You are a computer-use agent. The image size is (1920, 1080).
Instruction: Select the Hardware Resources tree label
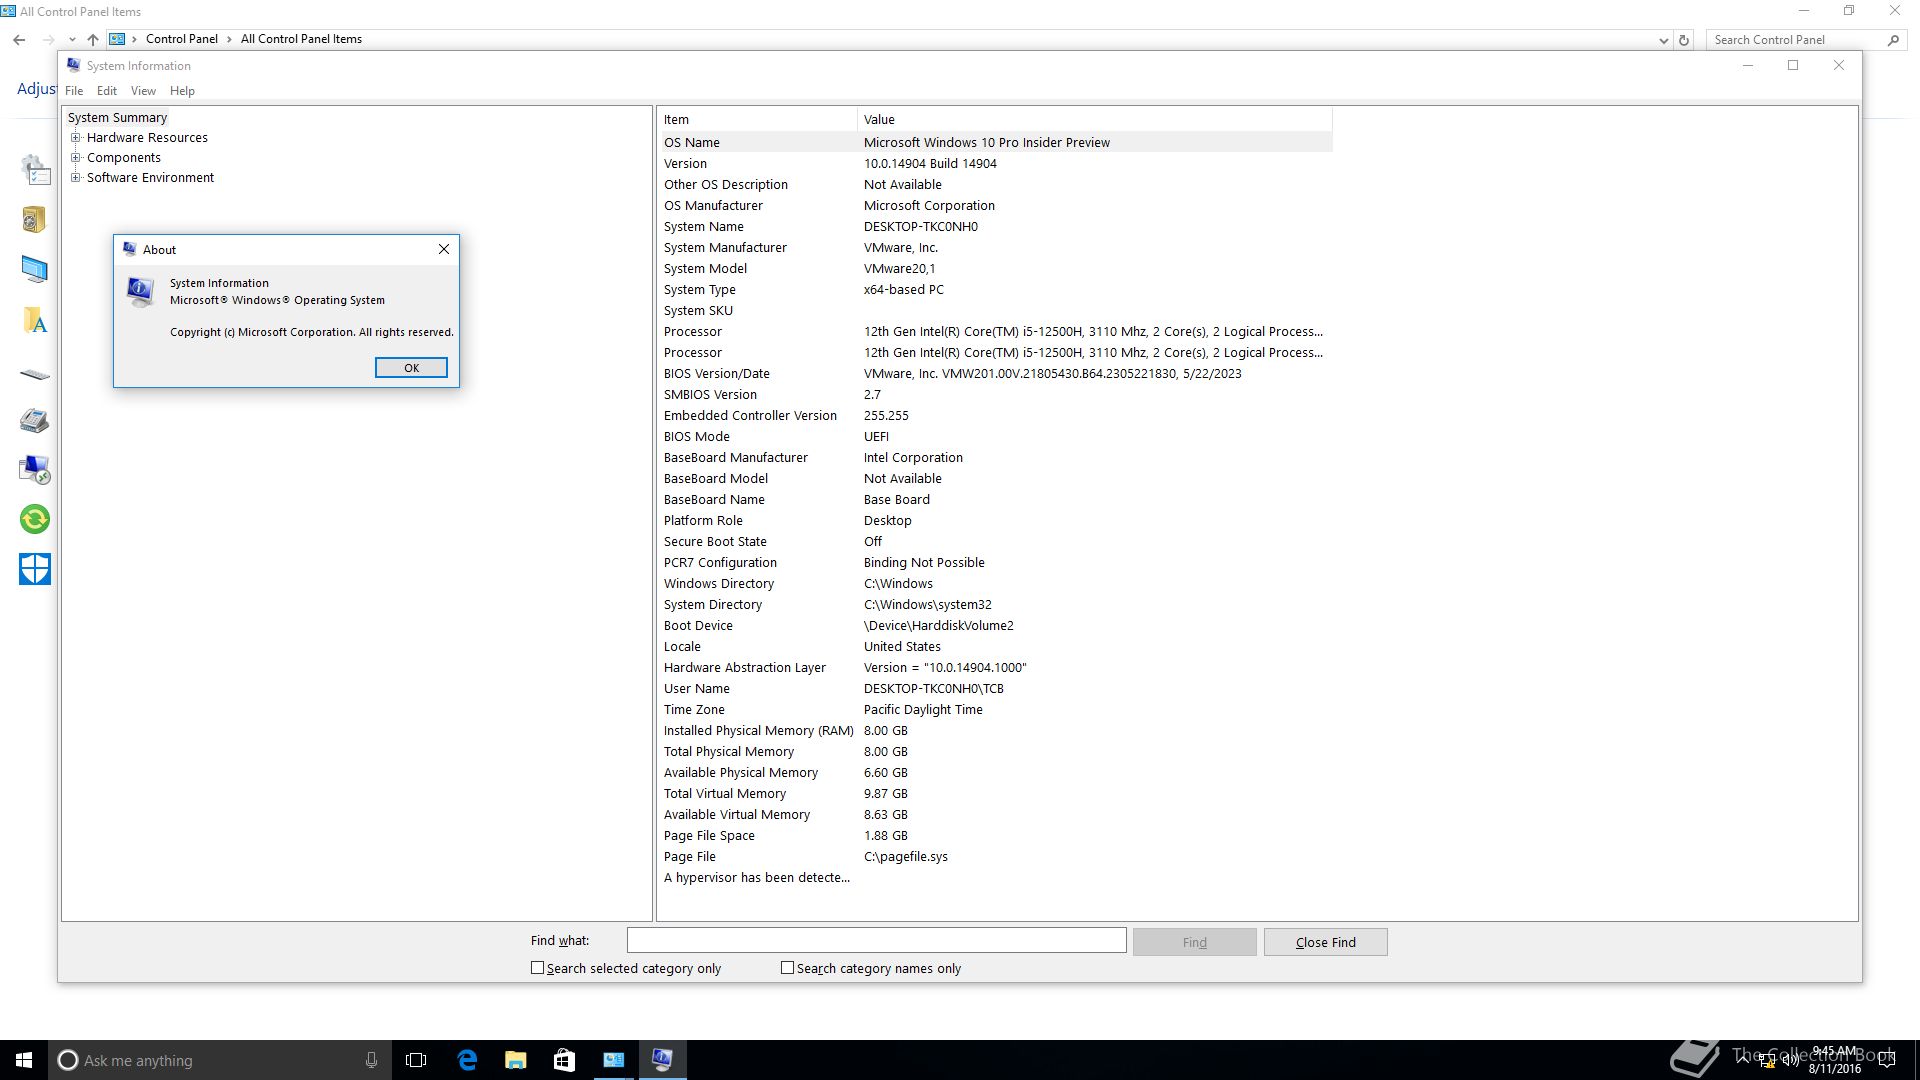coord(147,138)
